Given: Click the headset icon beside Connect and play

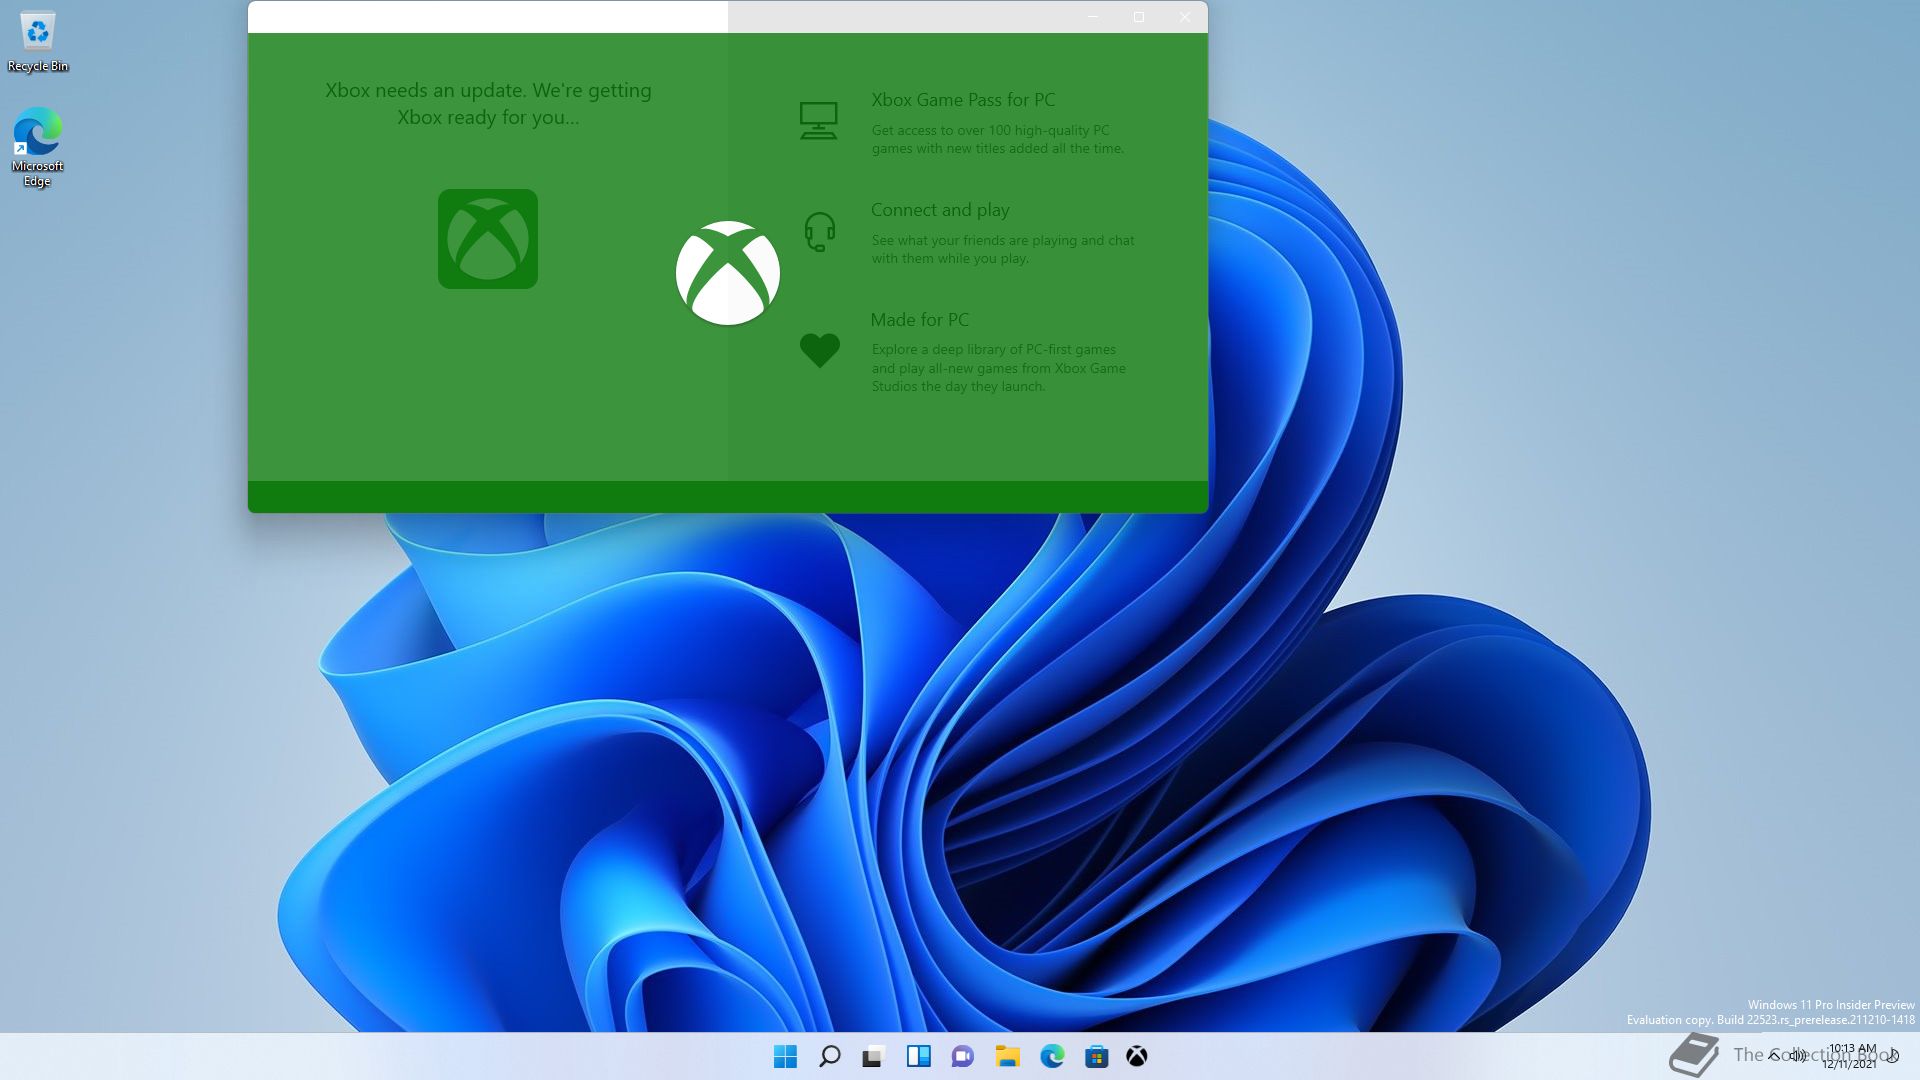Looking at the screenshot, I should (x=820, y=231).
